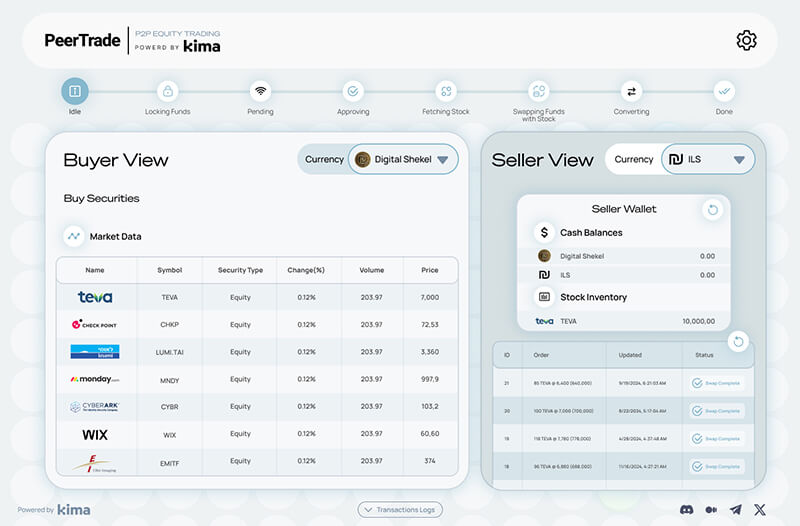Viewport: 800px width, 526px height.
Task: Click the Approving checkmark step icon
Action: pyautogui.click(x=353, y=91)
